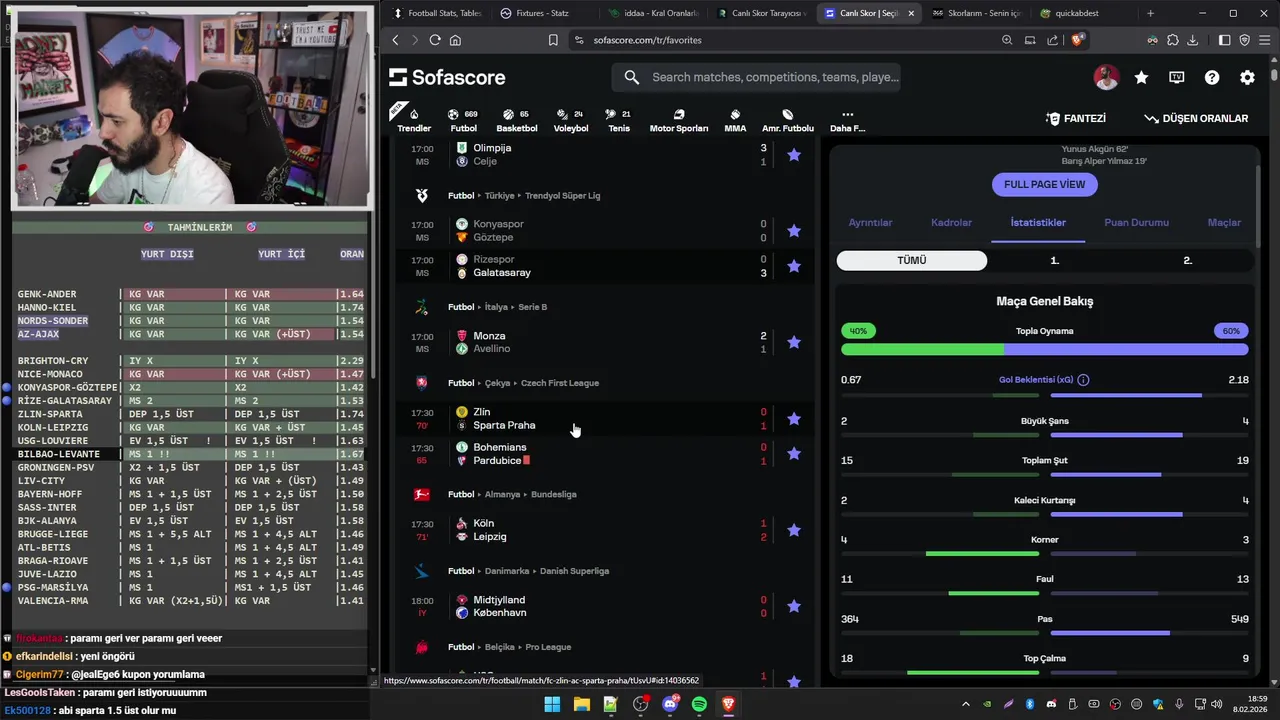Select the TÜMÜ period filter
1280x720 pixels.
coord(912,260)
